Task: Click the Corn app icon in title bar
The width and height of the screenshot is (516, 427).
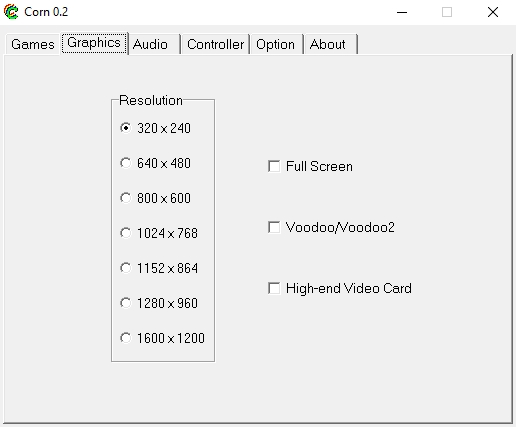Action: pos(11,12)
